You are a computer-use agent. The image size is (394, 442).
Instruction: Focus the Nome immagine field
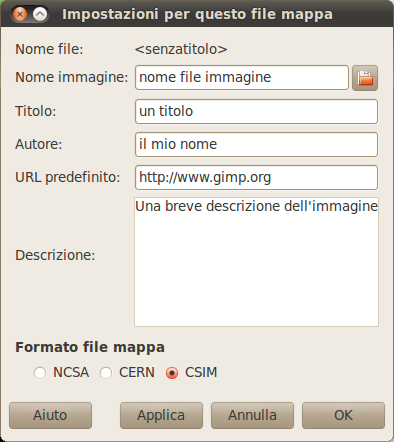point(242,78)
